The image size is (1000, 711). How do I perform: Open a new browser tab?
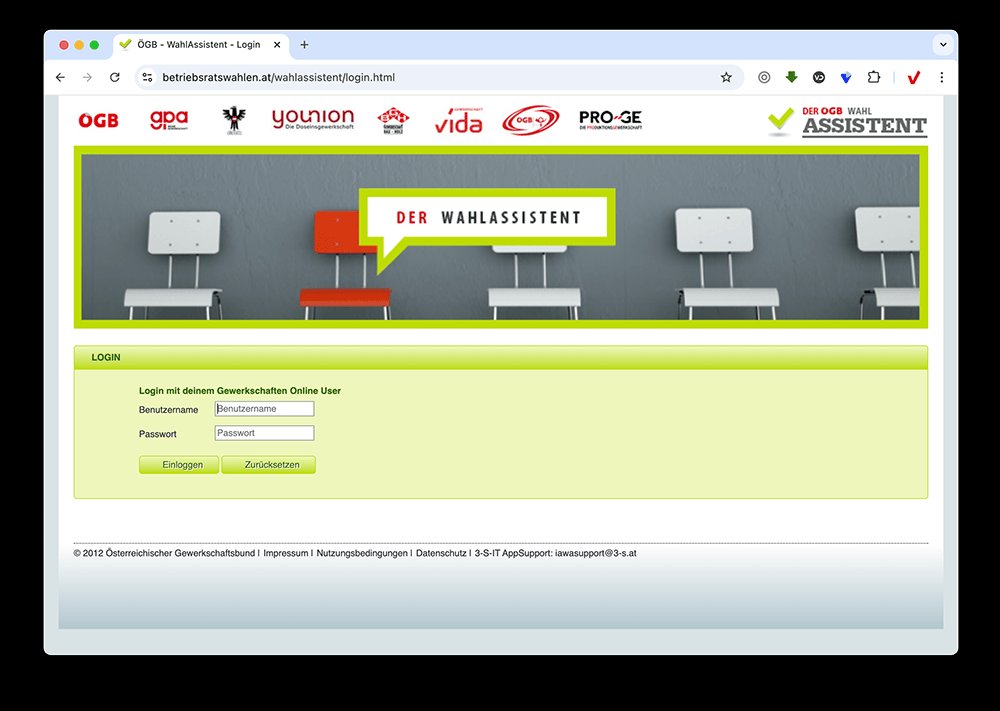pyautogui.click(x=303, y=44)
